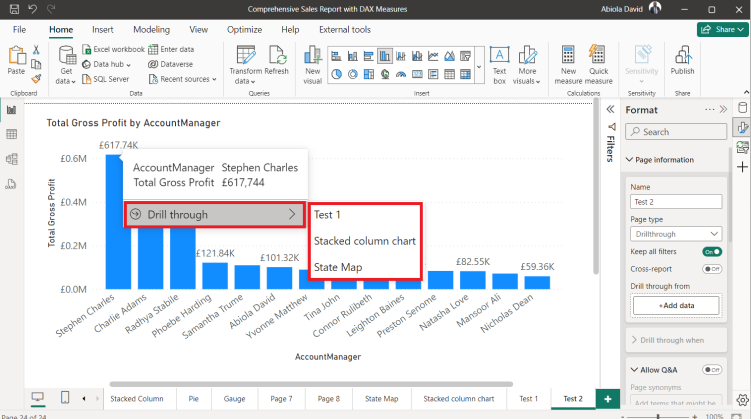Click the Cut scissors icon
Screen dimensions: 751x419
[36, 49]
